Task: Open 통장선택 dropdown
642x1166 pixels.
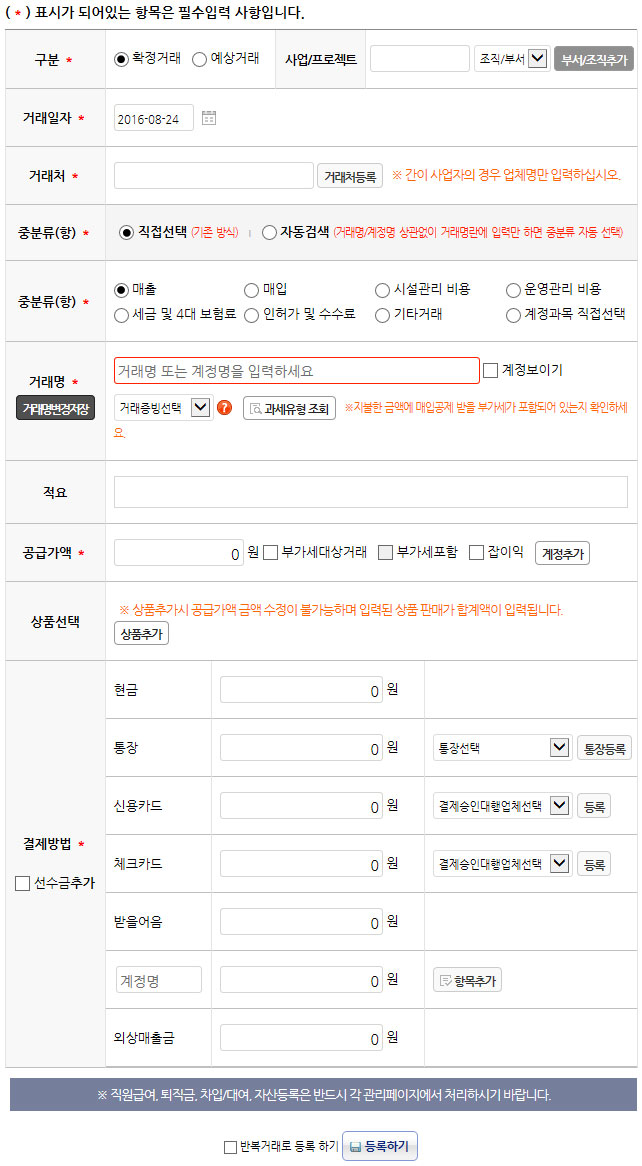Action: [x=502, y=748]
